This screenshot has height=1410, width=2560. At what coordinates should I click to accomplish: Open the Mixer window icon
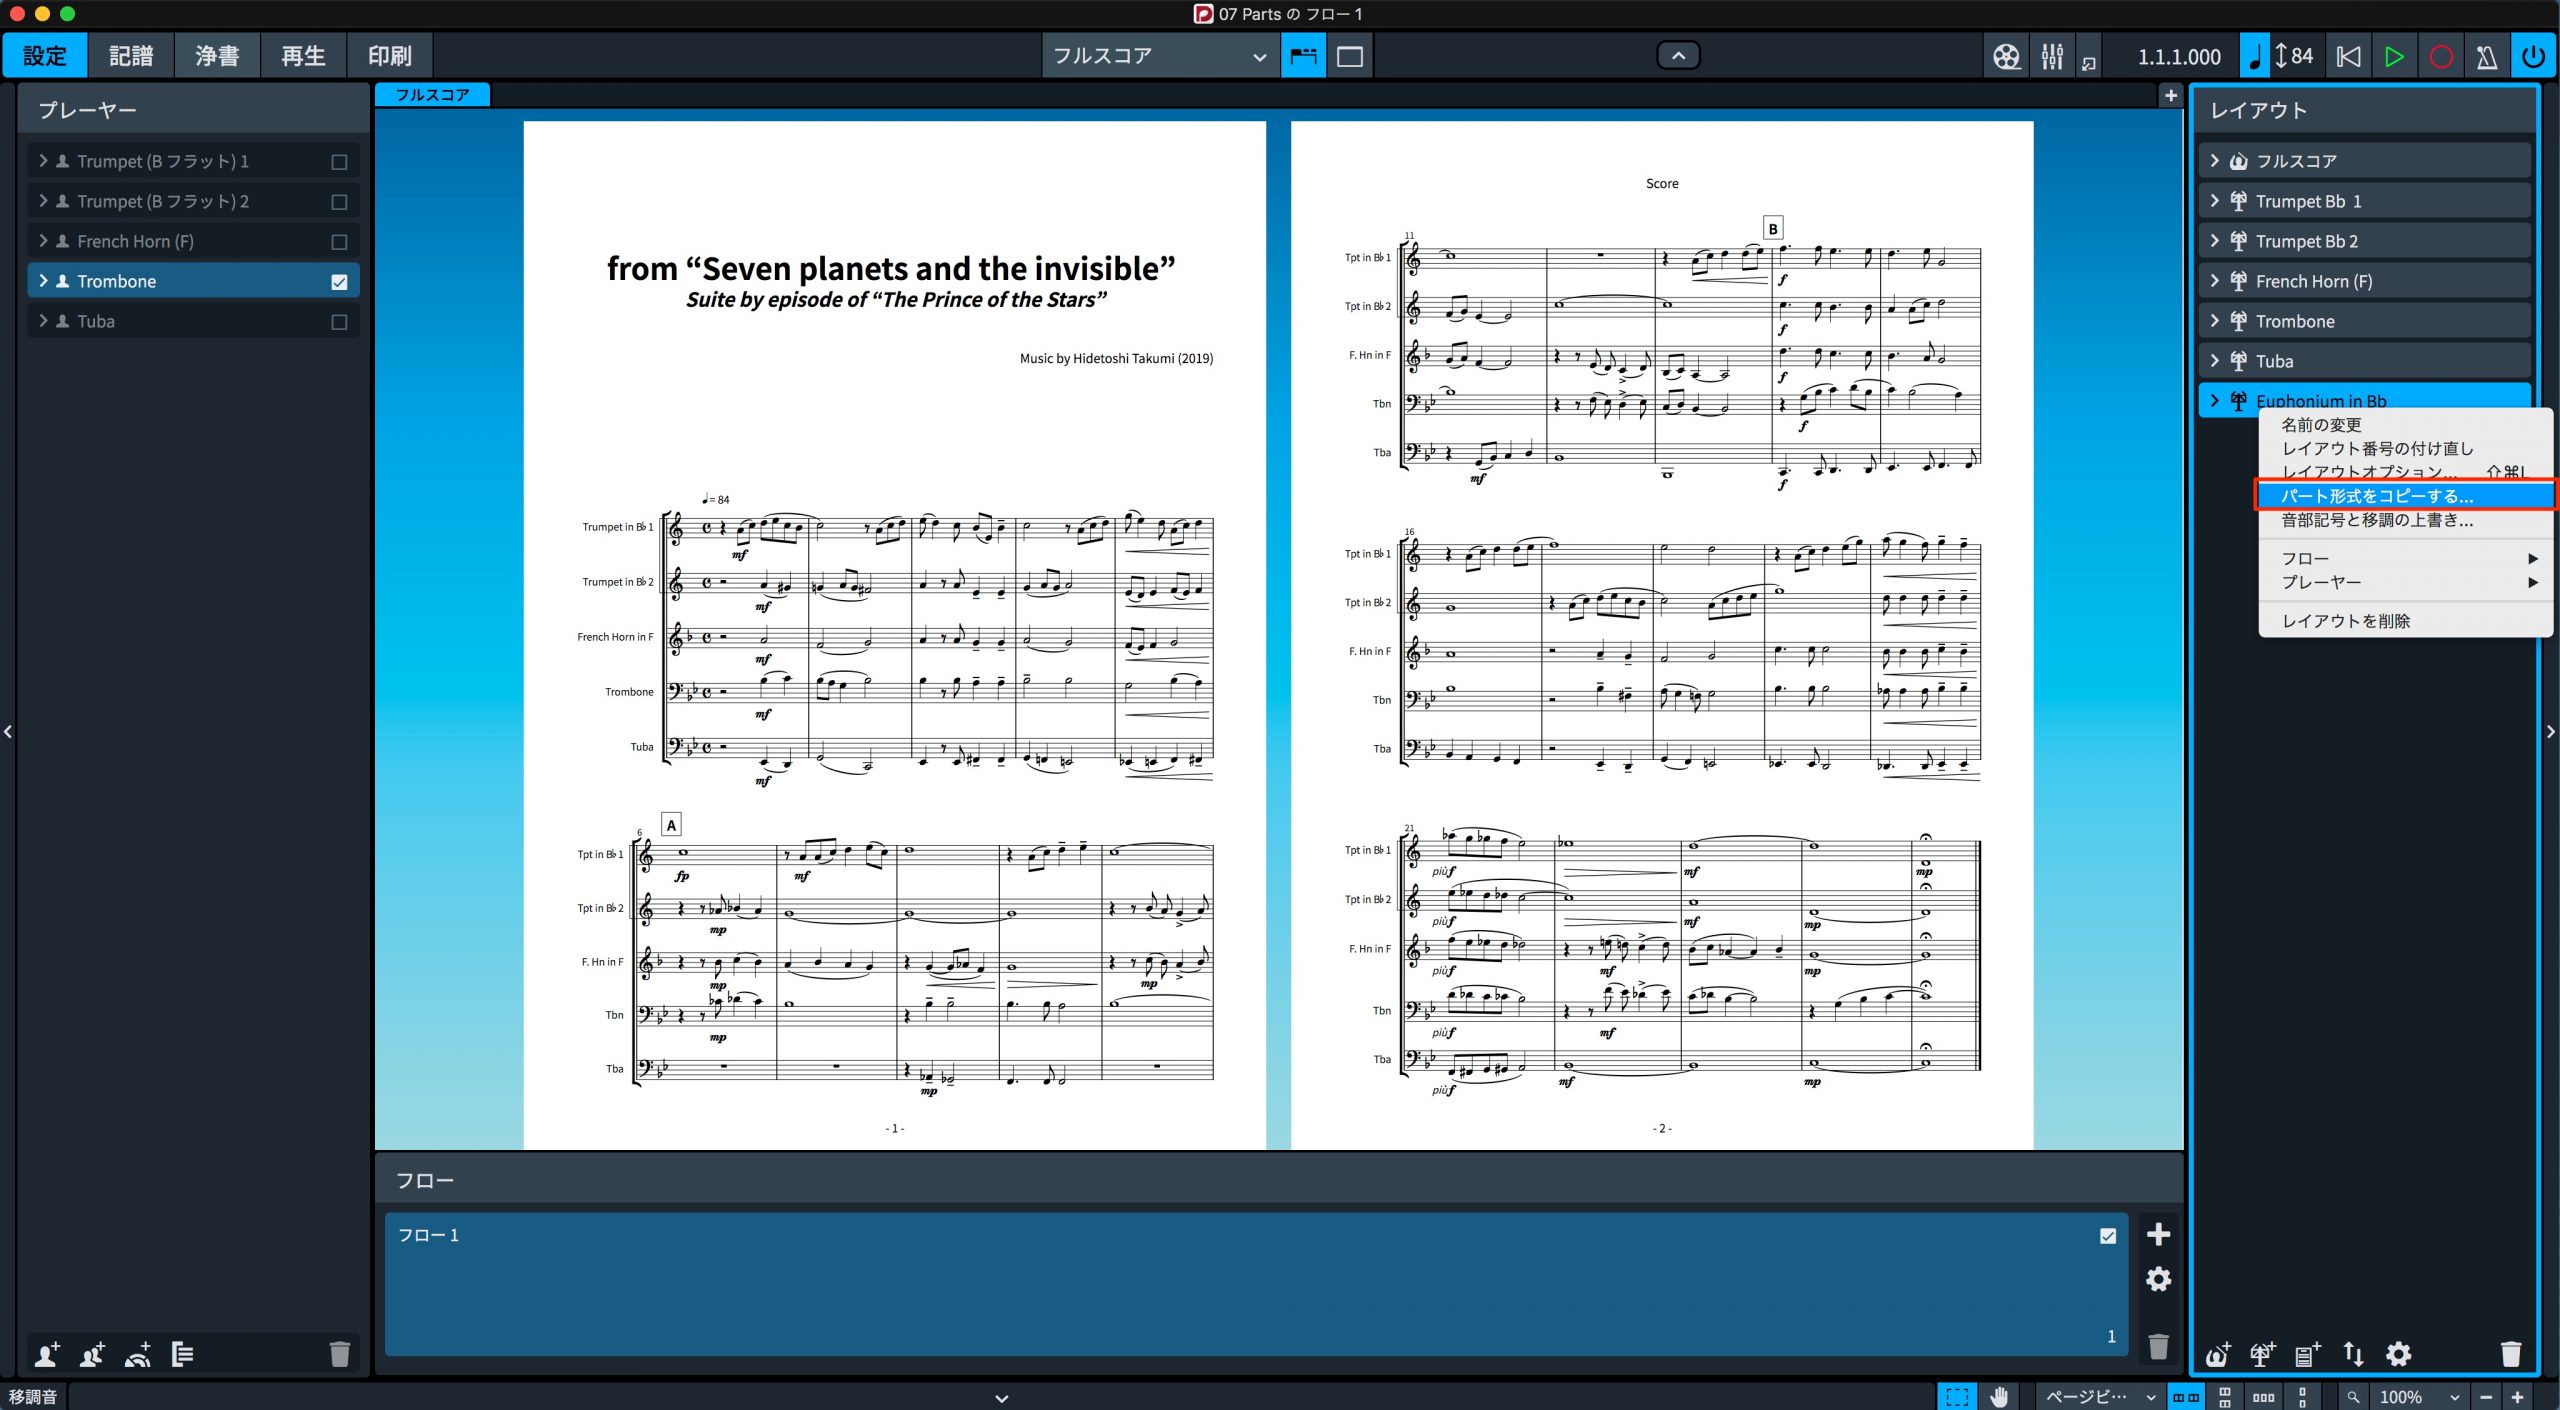[x=2052, y=56]
